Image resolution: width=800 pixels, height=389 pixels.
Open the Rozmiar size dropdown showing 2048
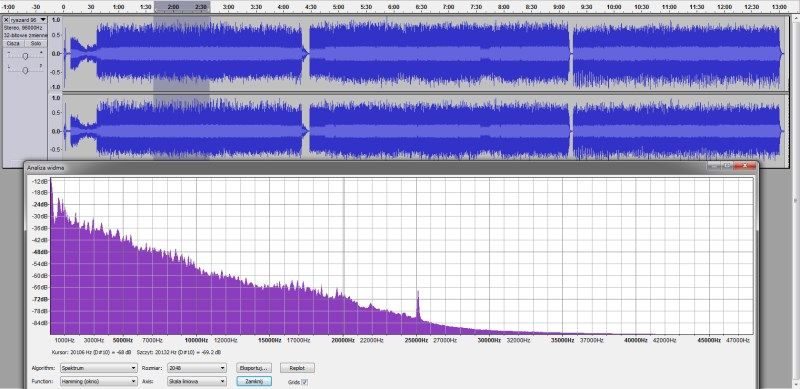tap(196, 368)
